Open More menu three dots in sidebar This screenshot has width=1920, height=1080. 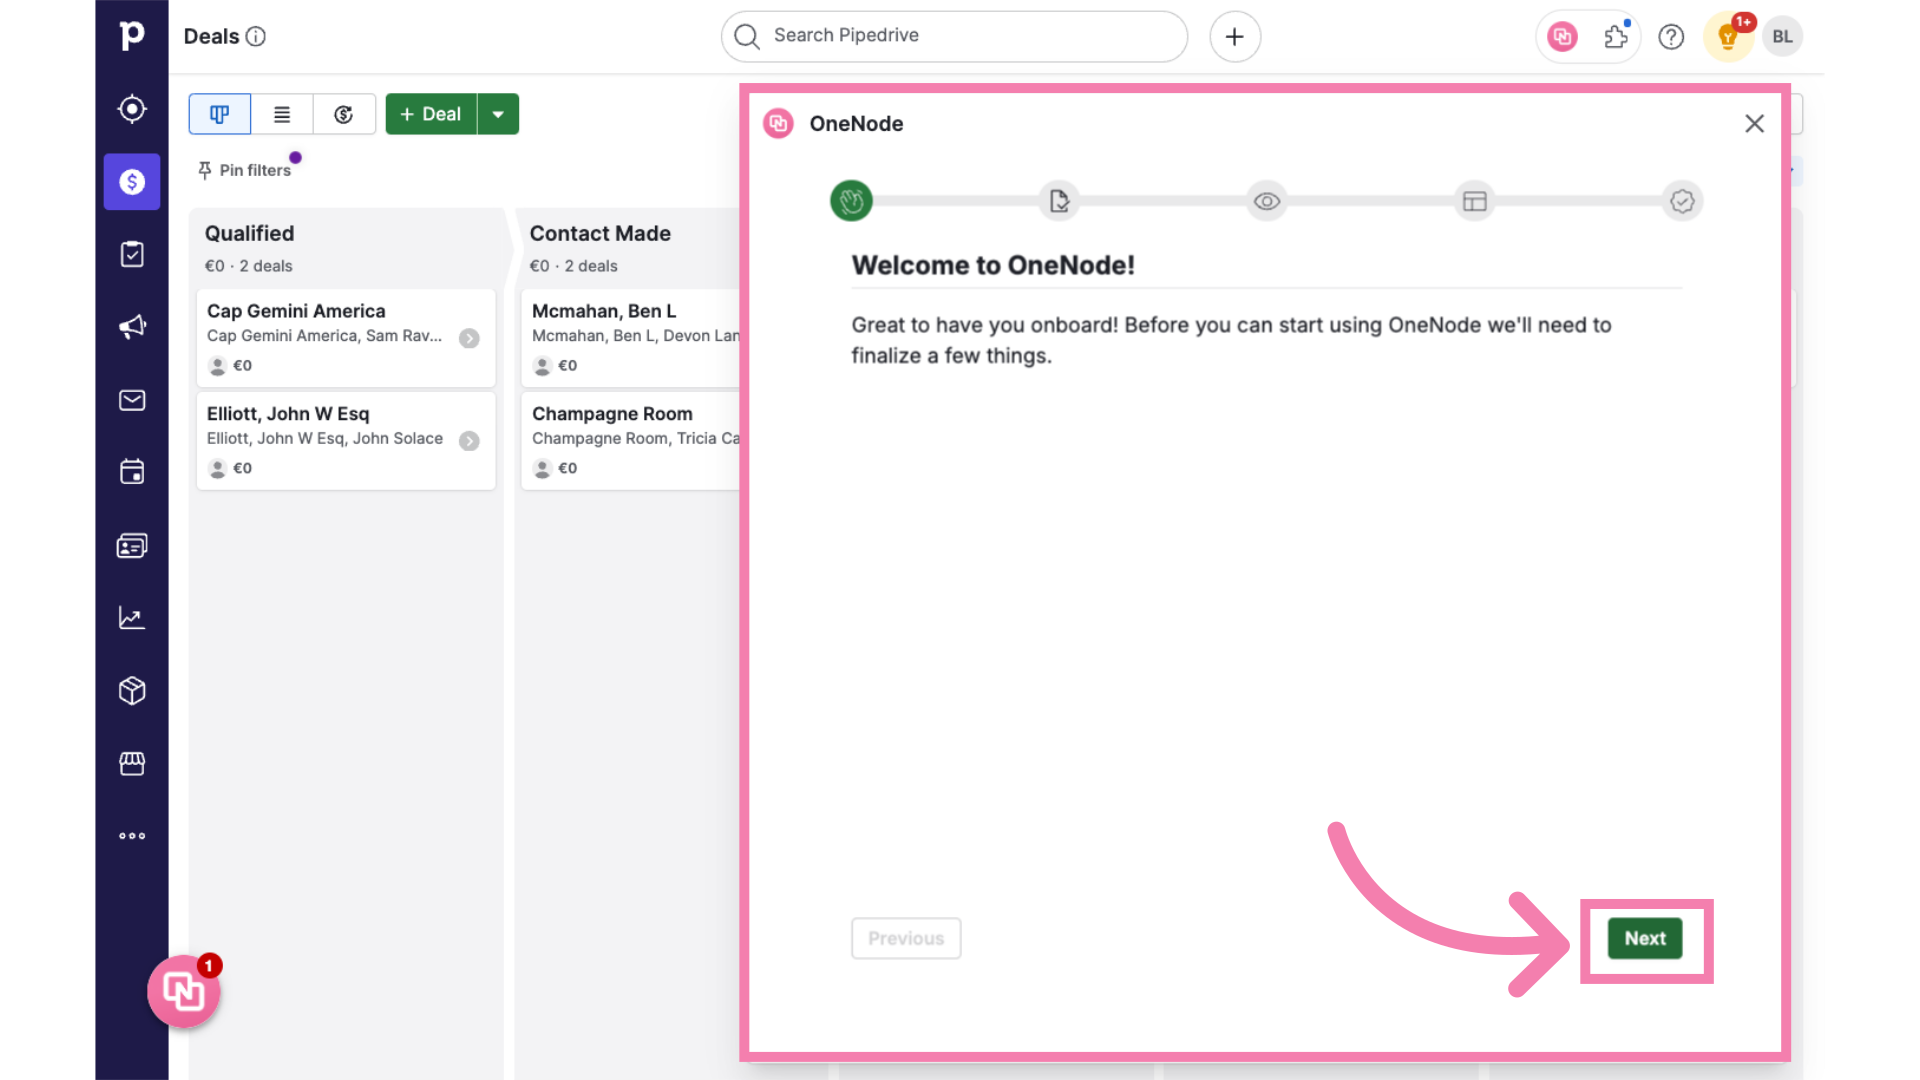(132, 836)
